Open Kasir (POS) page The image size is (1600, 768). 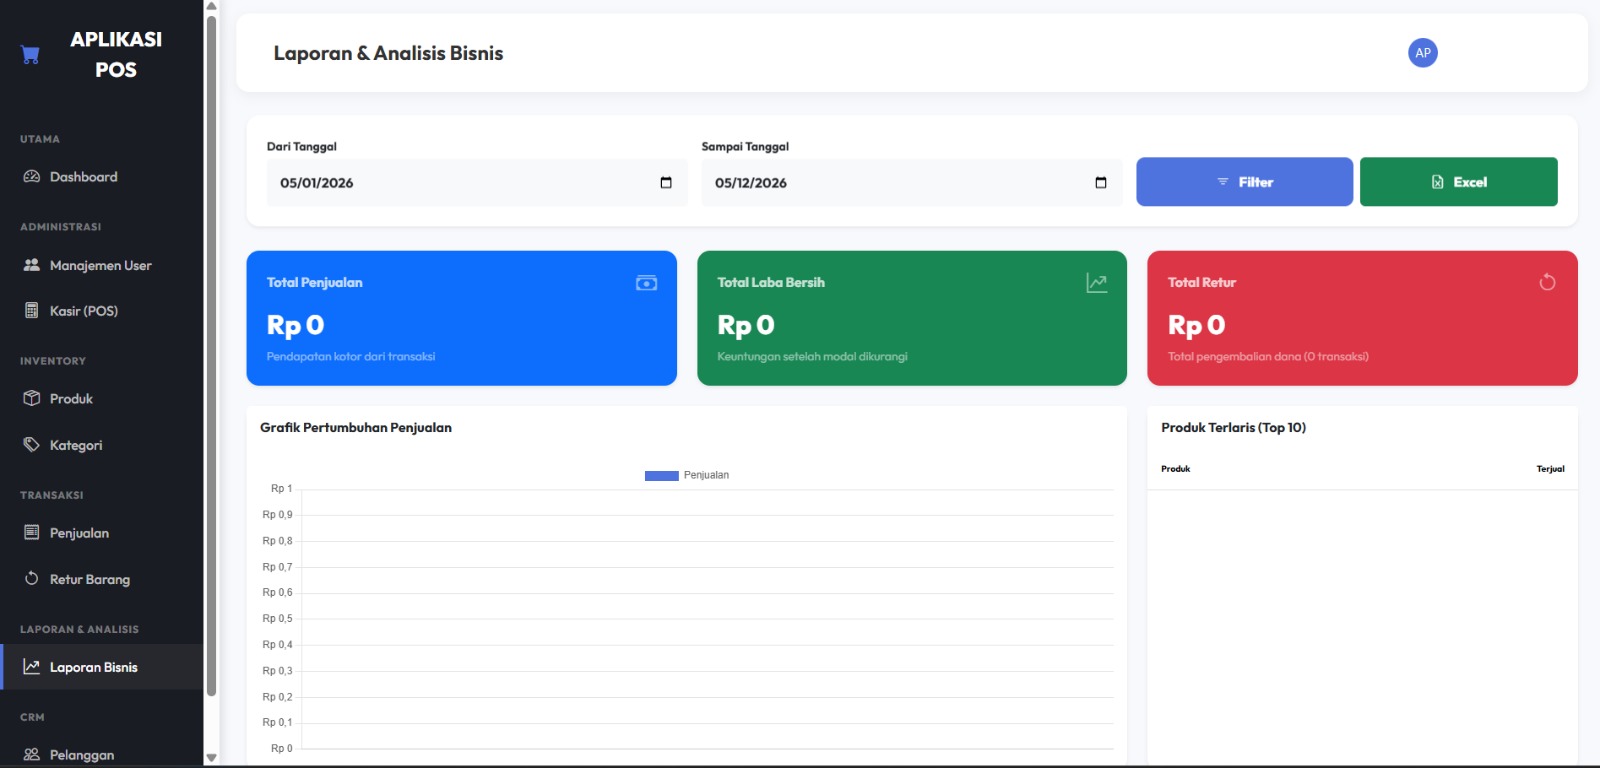pyautogui.click(x=102, y=310)
